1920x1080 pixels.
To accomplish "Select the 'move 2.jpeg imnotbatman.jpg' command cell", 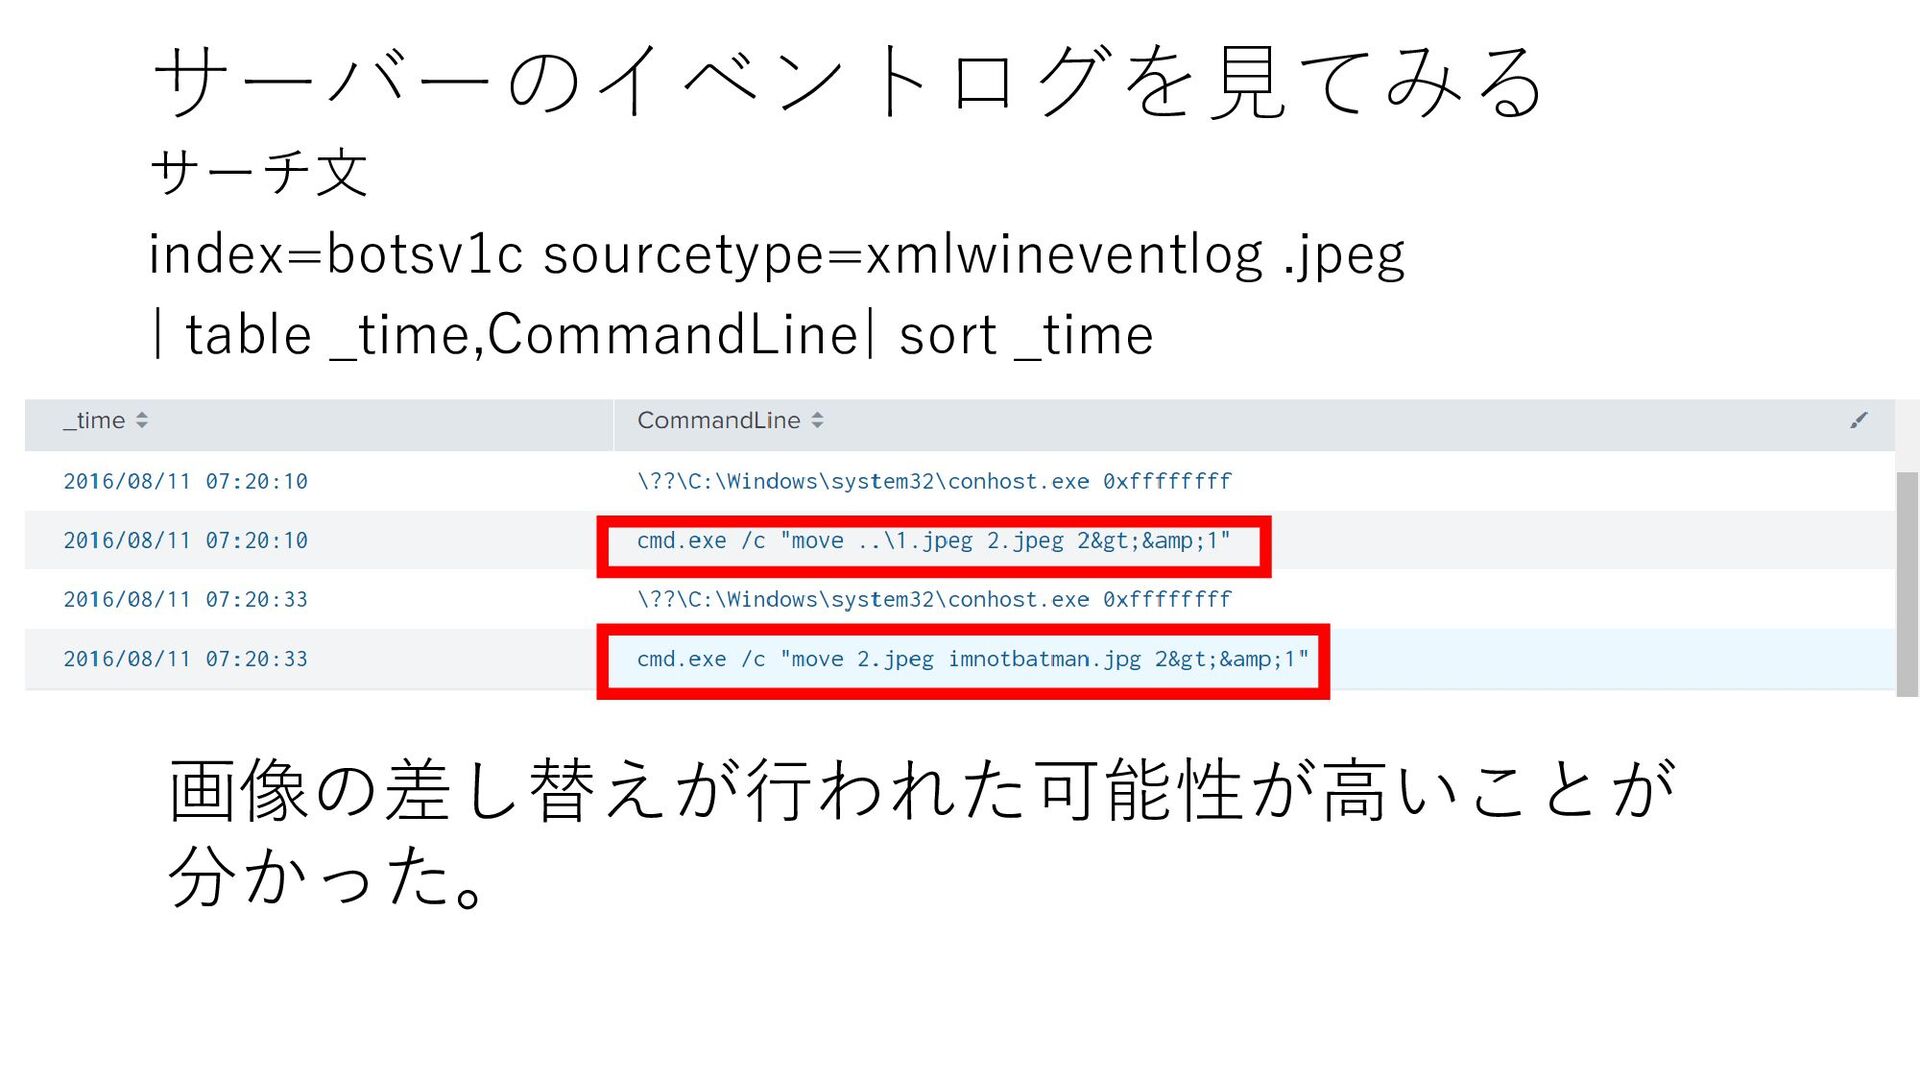I will (x=971, y=659).
